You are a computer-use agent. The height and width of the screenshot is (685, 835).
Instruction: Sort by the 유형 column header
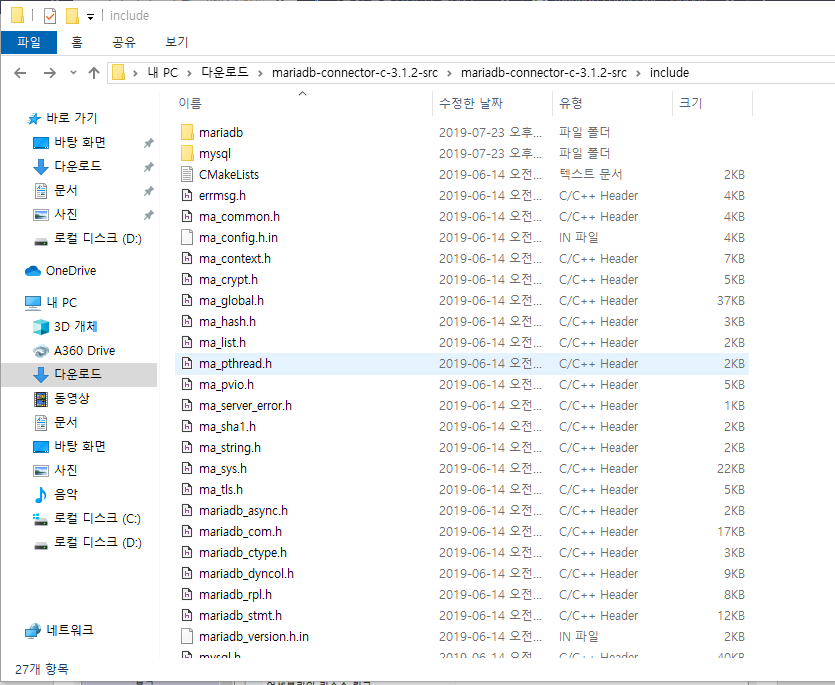pos(571,103)
